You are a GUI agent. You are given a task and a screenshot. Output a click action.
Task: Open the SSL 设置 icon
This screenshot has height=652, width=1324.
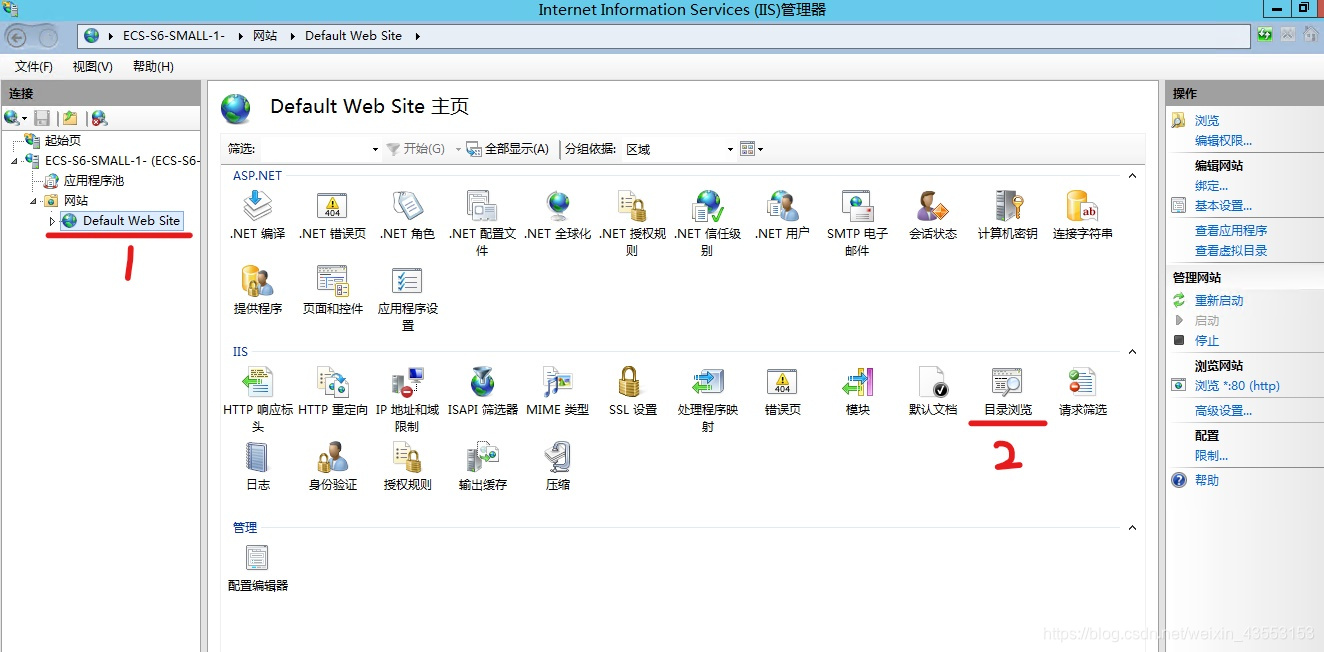click(x=632, y=384)
